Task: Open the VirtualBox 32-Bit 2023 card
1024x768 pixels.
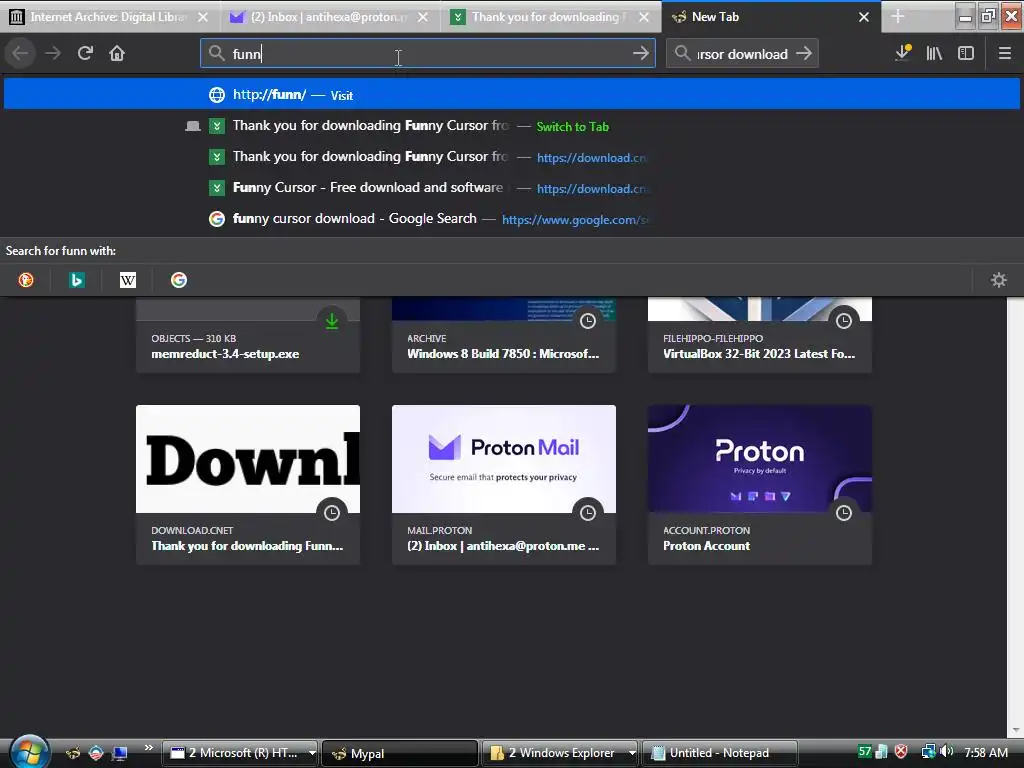Action: pyautogui.click(x=760, y=335)
